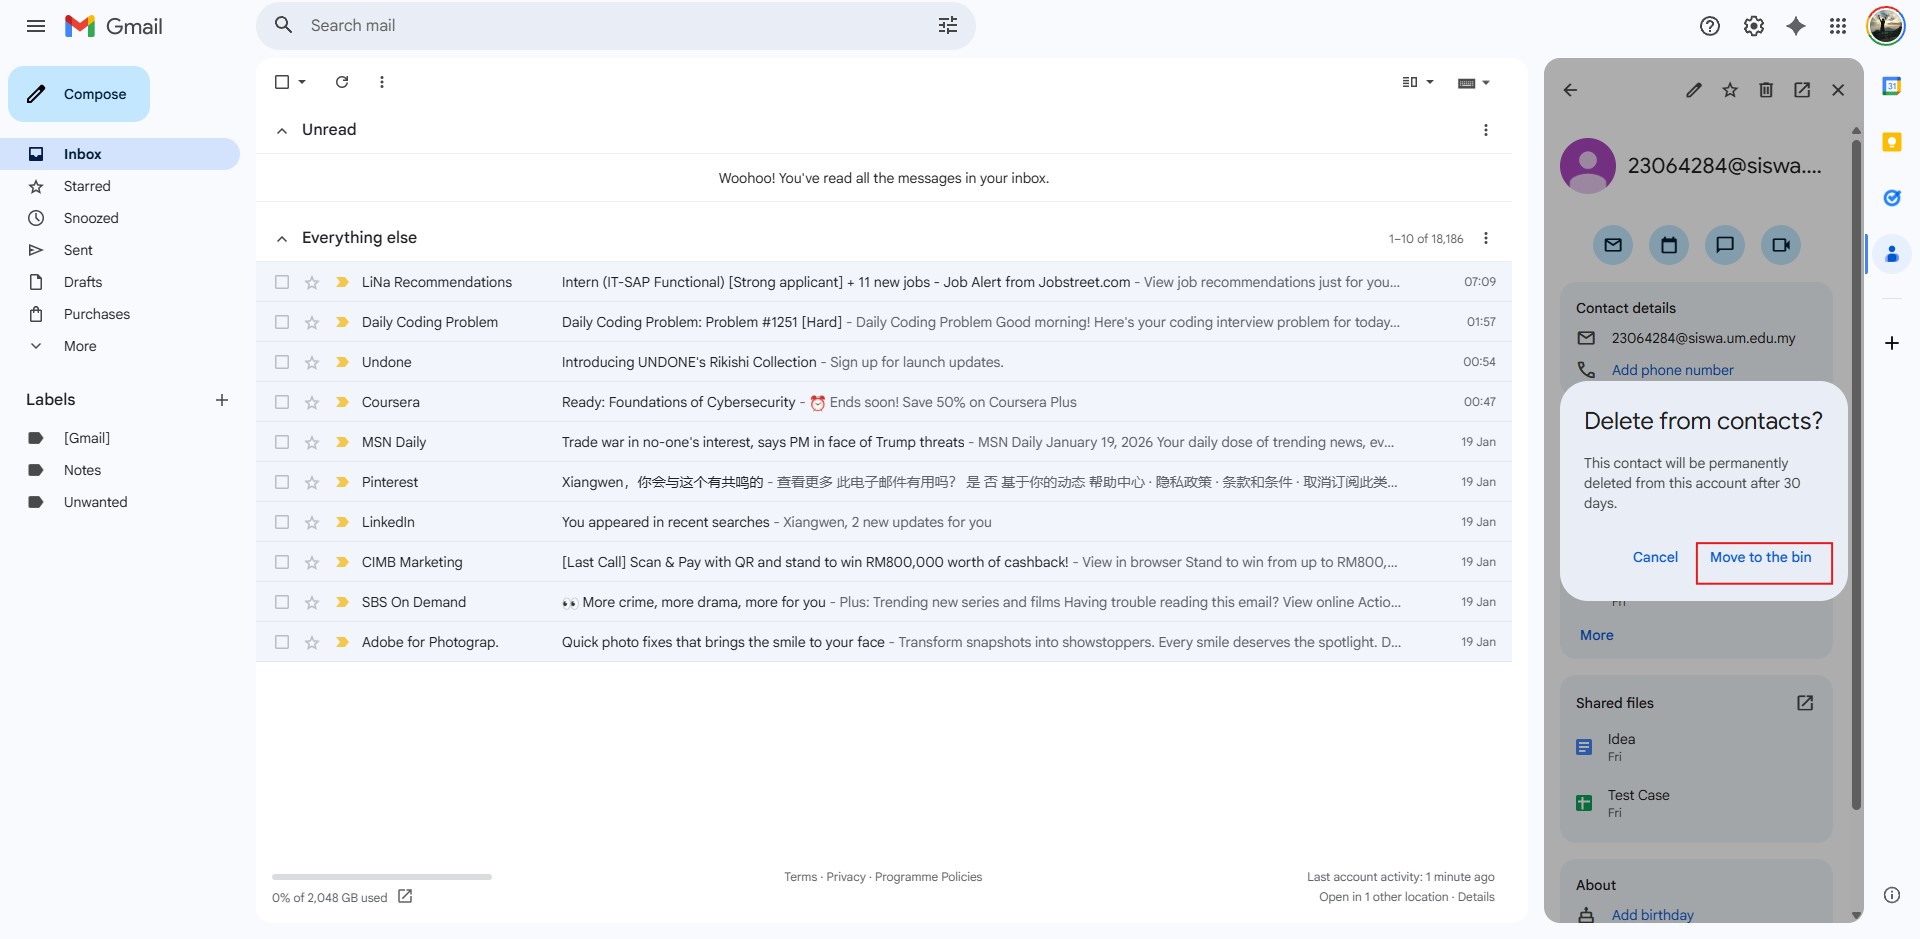Open Google Keep in side panel

(1891, 142)
